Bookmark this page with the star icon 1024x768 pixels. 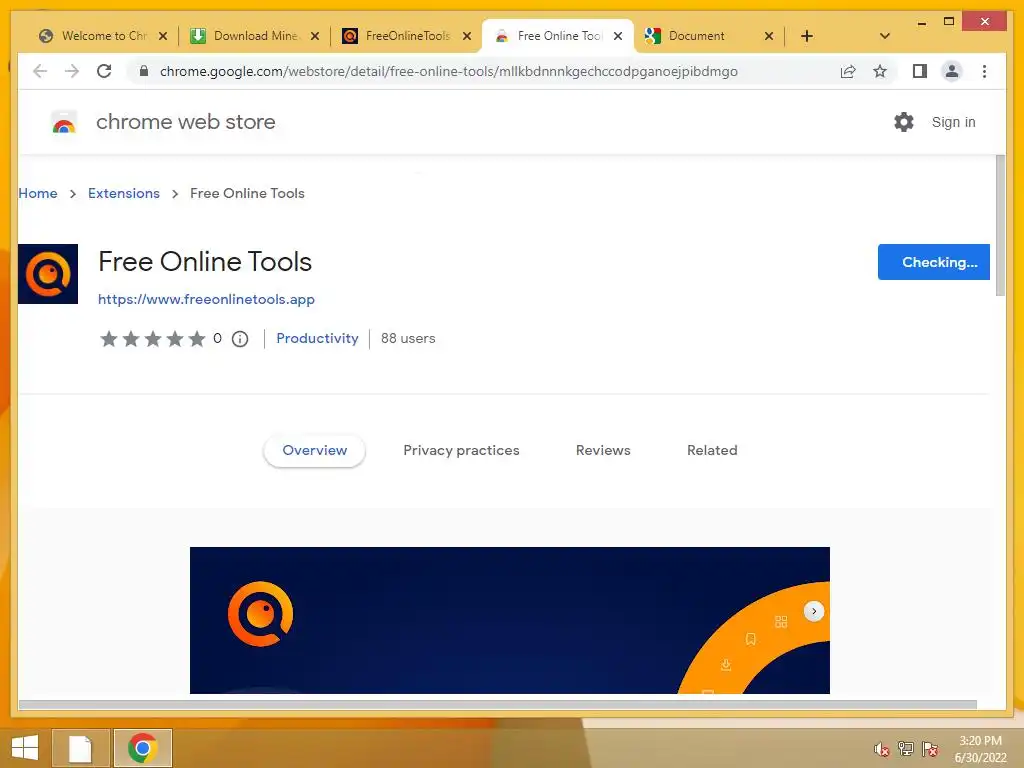click(880, 71)
